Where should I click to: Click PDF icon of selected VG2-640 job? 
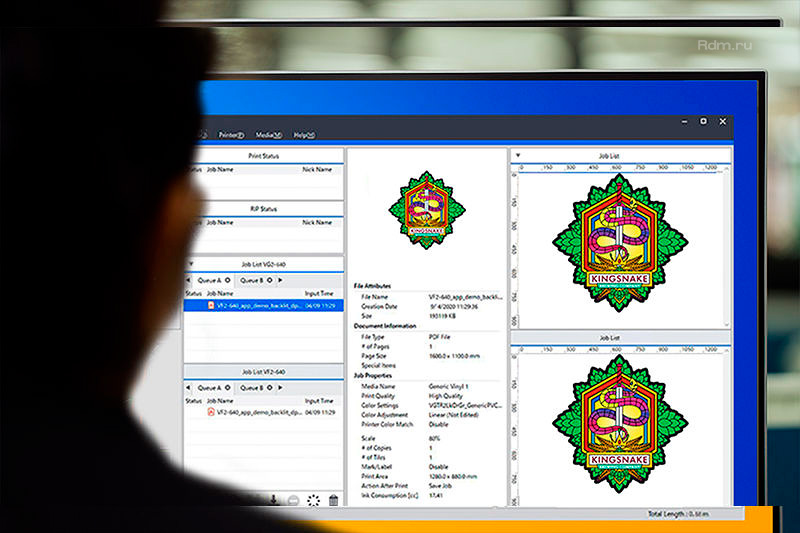211,306
